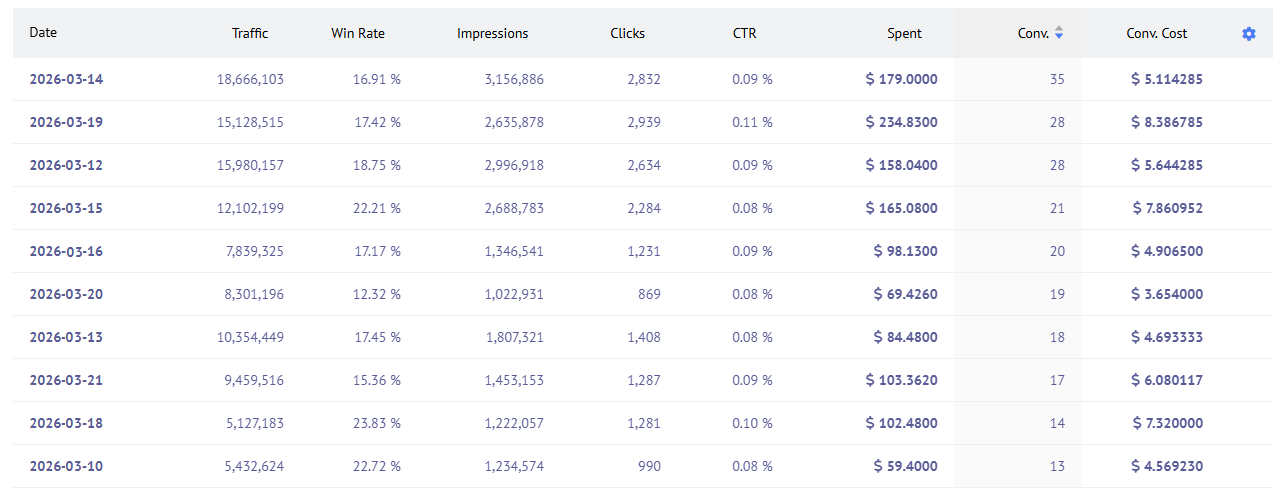Select the 2026-03-12 date entry
Image resolution: width=1288 pixels, height=493 pixels.
click(x=66, y=166)
